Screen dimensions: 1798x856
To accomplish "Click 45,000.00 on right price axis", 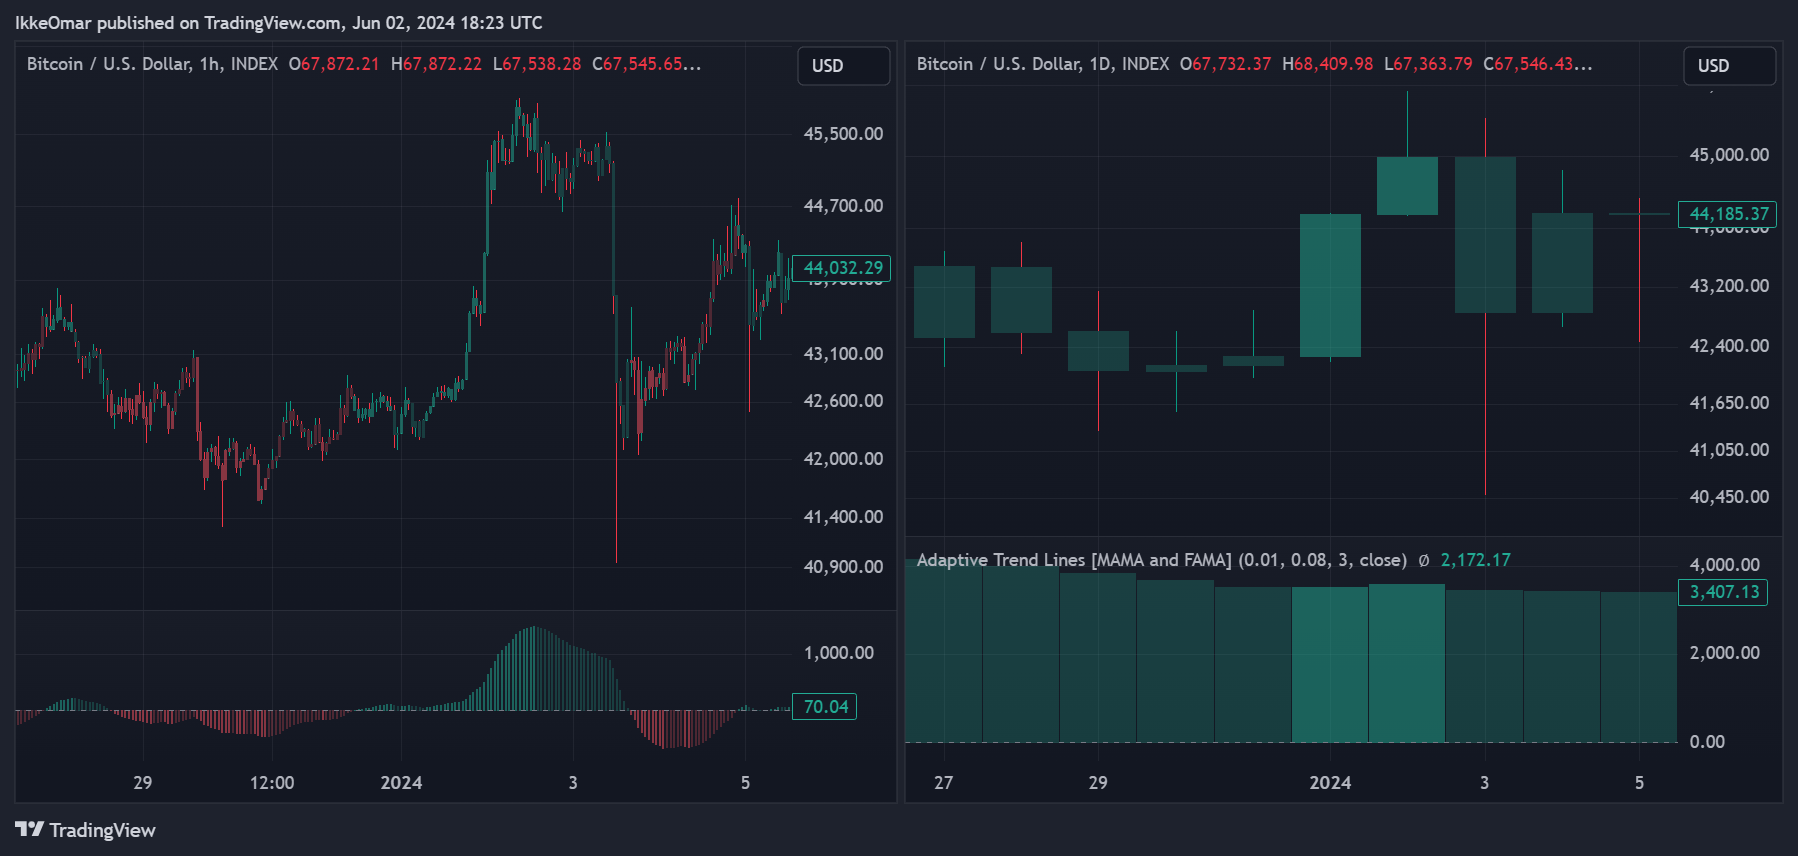I will pos(1729,155).
